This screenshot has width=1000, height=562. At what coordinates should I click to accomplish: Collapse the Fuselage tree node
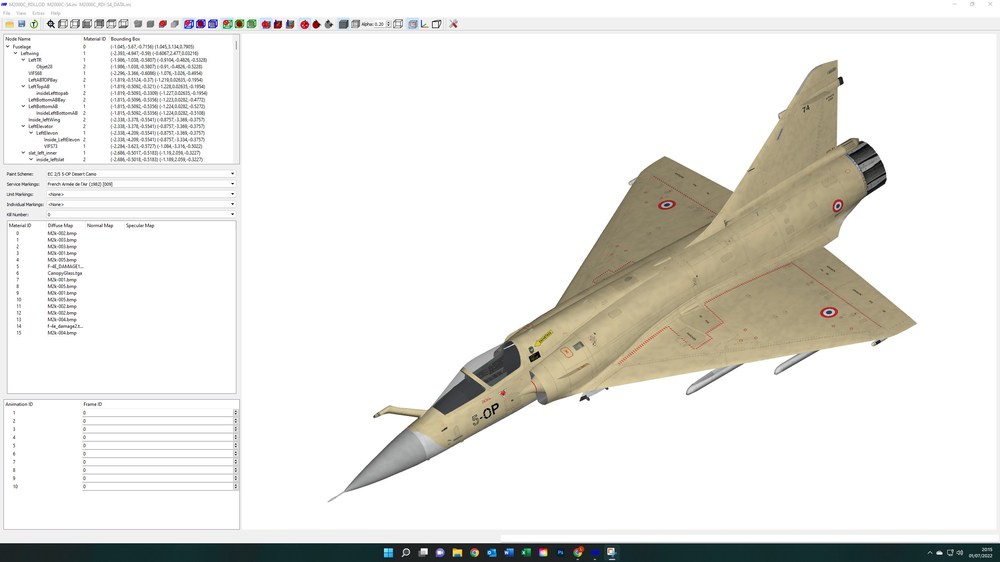(8, 47)
